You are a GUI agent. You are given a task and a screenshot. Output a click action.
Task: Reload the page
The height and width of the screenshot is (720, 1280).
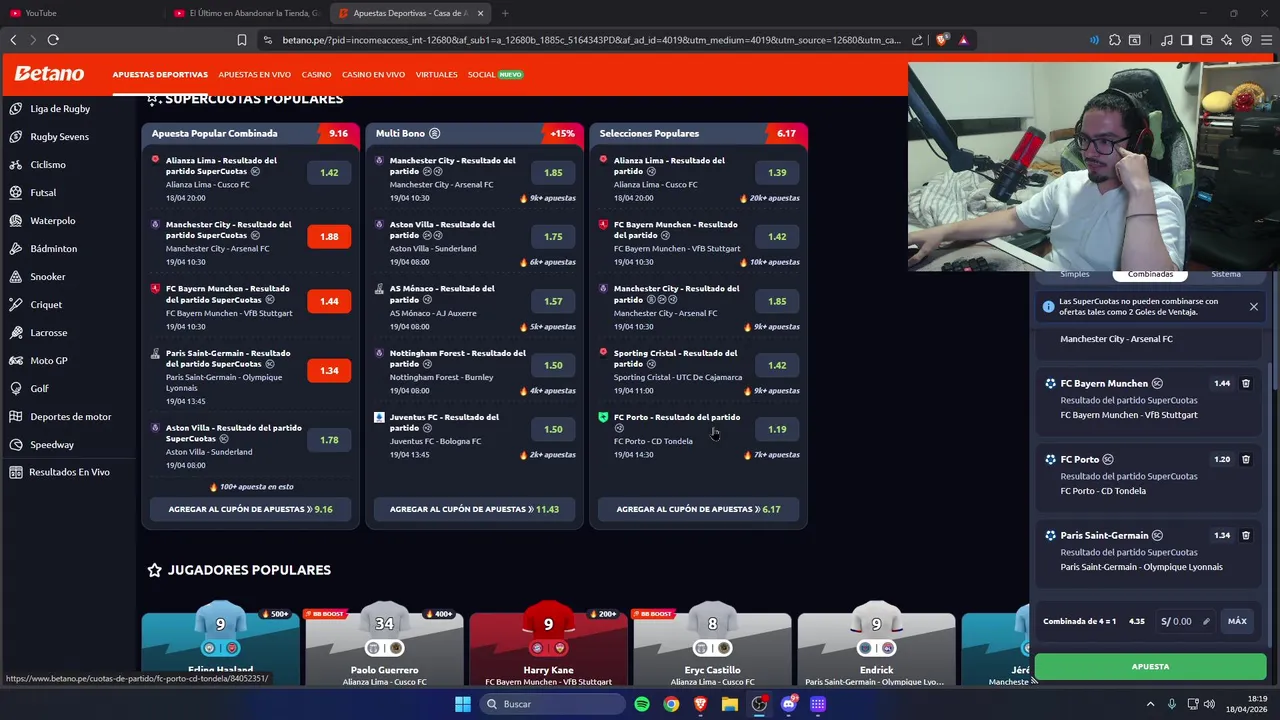click(x=53, y=40)
